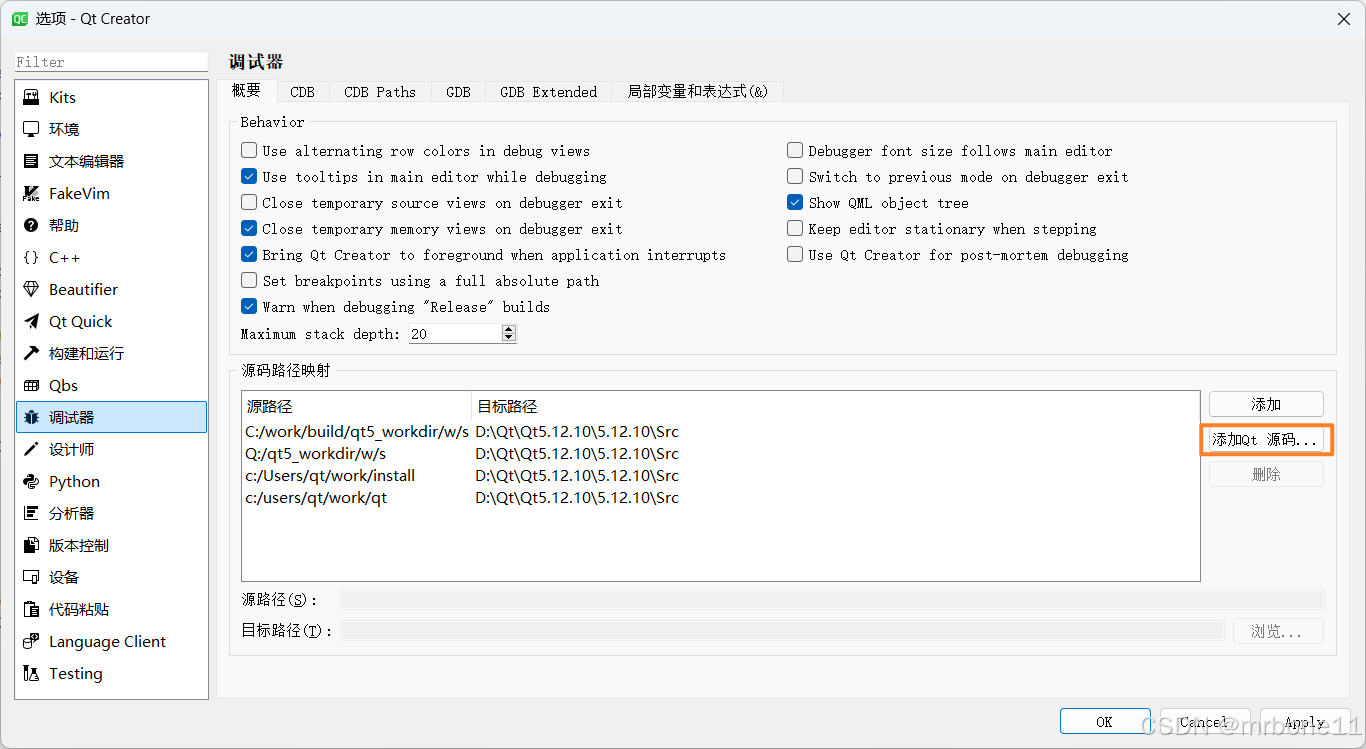Click the Apply button
The image size is (1366, 749).
coord(1304,721)
